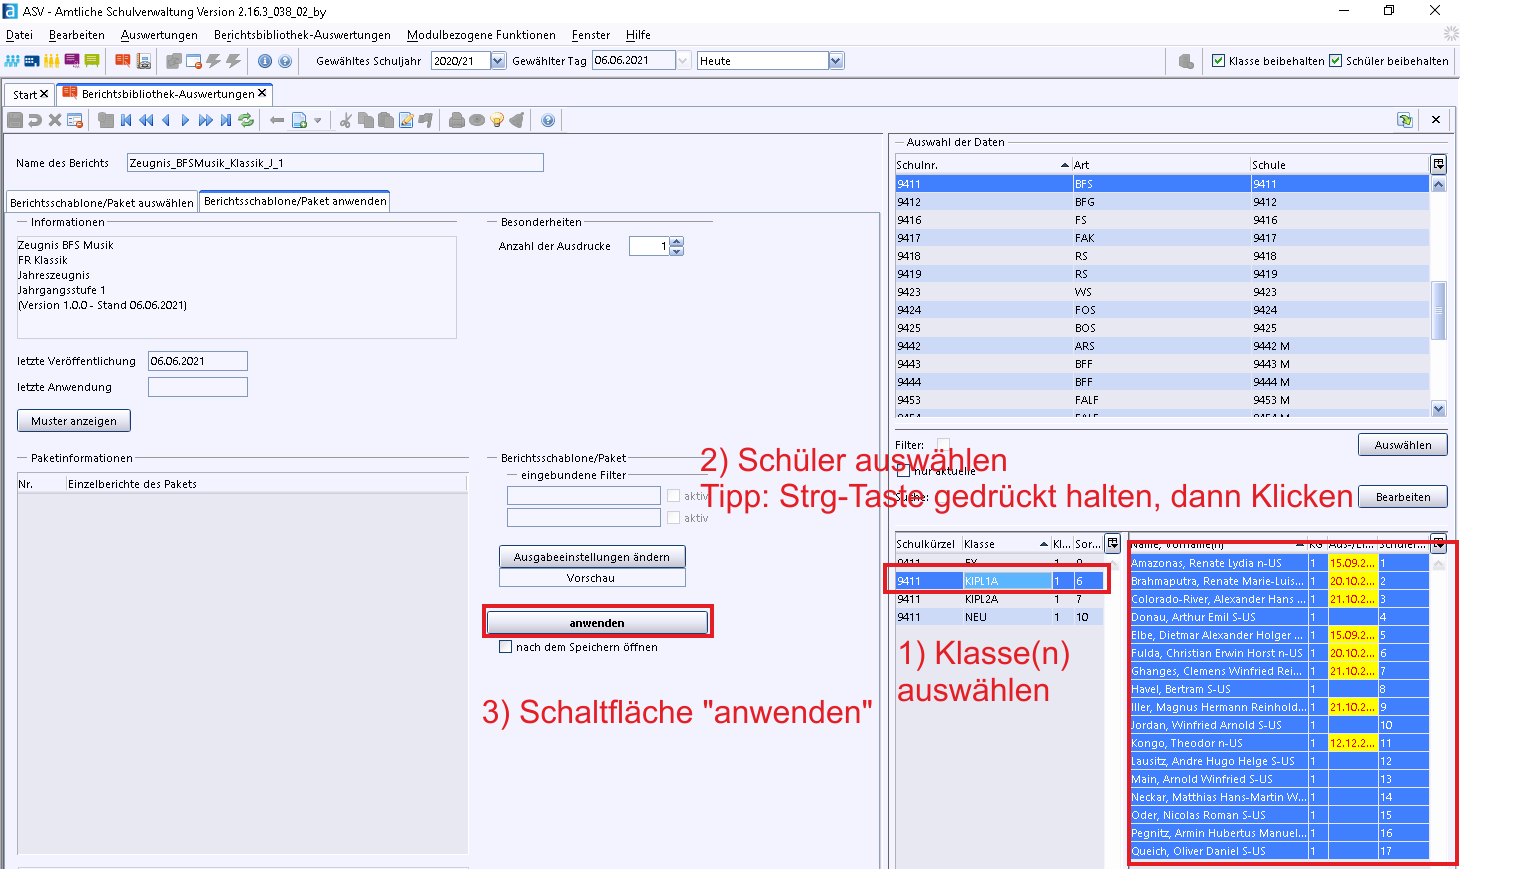Screen dimensions: 1519x869
Task: Click the letzte Anwendung field
Action: pos(198,387)
